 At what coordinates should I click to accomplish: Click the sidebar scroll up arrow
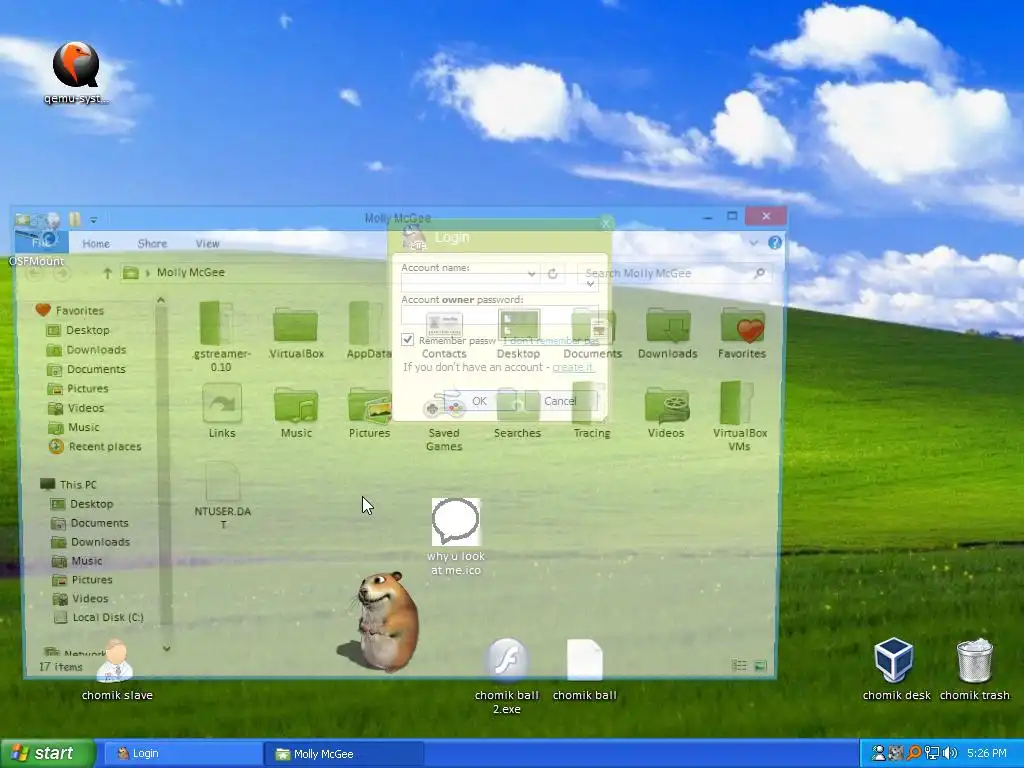pyautogui.click(x=161, y=300)
